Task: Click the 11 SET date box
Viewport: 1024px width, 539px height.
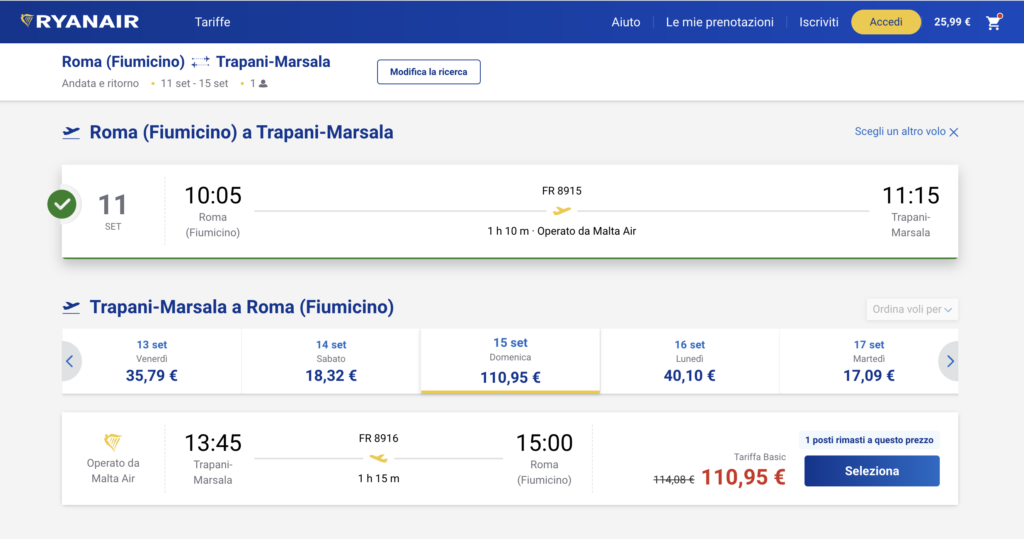Action: pyautogui.click(x=112, y=211)
